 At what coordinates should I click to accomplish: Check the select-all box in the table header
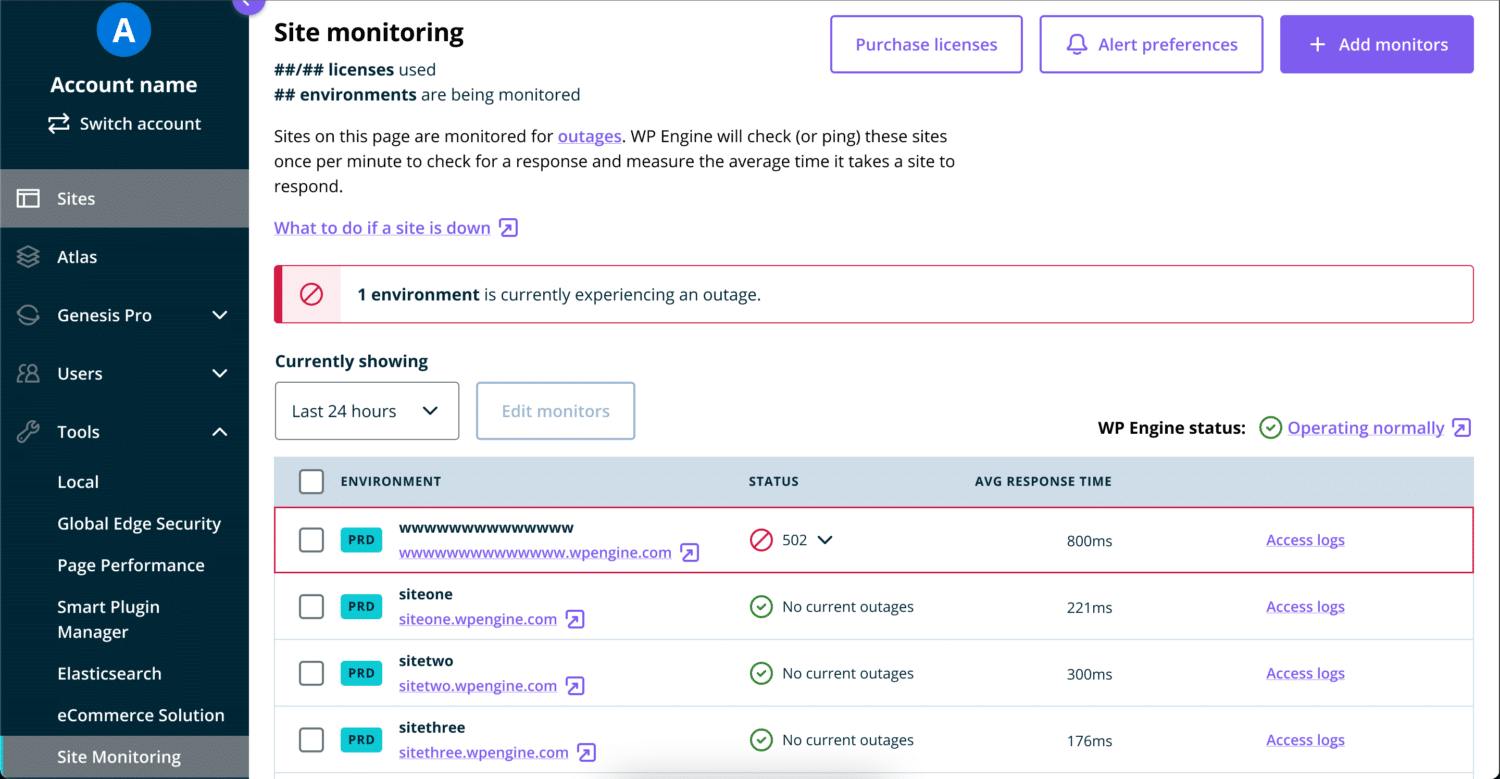point(311,481)
